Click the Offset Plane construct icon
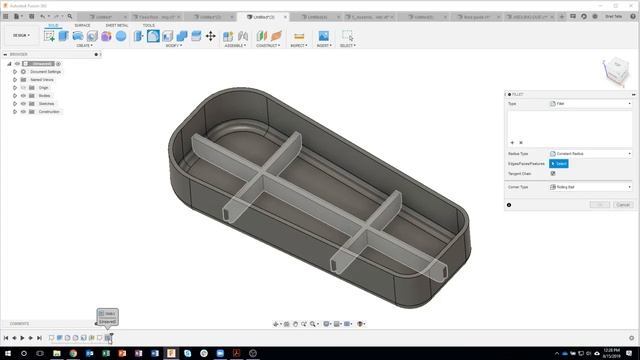640x360 pixels. tap(261, 36)
